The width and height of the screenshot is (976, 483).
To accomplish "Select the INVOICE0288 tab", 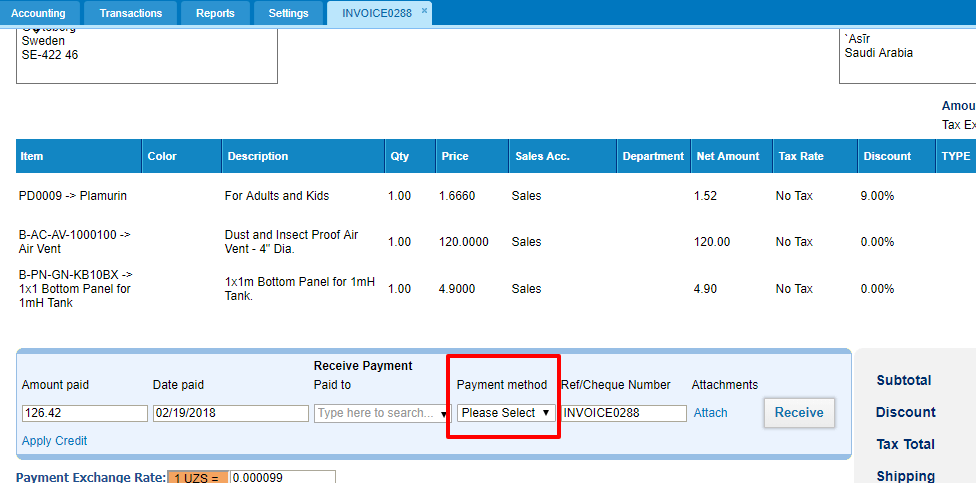I will click(375, 13).
